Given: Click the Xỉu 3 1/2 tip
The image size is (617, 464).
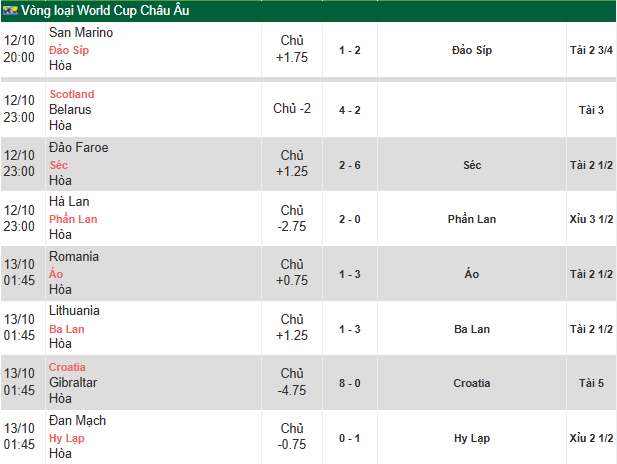Looking at the screenshot, I should [591, 219].
